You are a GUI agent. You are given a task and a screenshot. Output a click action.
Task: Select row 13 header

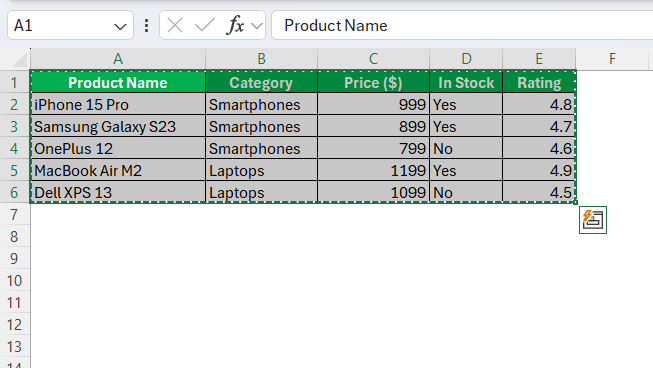(15, 347)
